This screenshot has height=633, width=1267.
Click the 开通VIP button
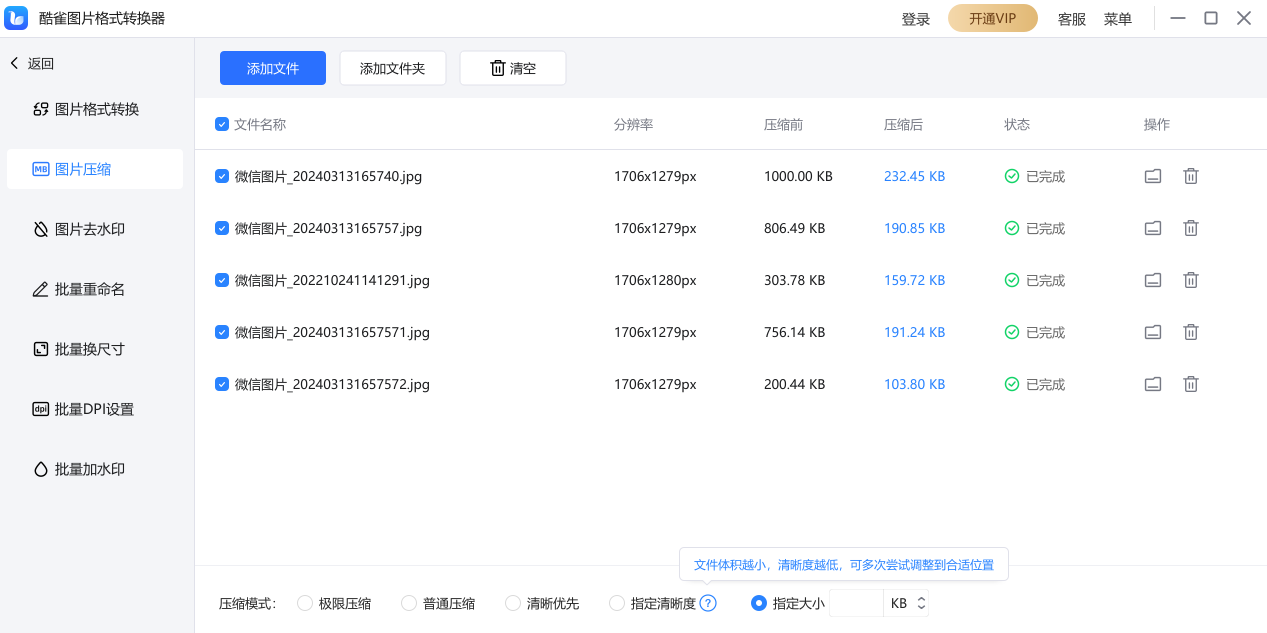coord(992,19)
